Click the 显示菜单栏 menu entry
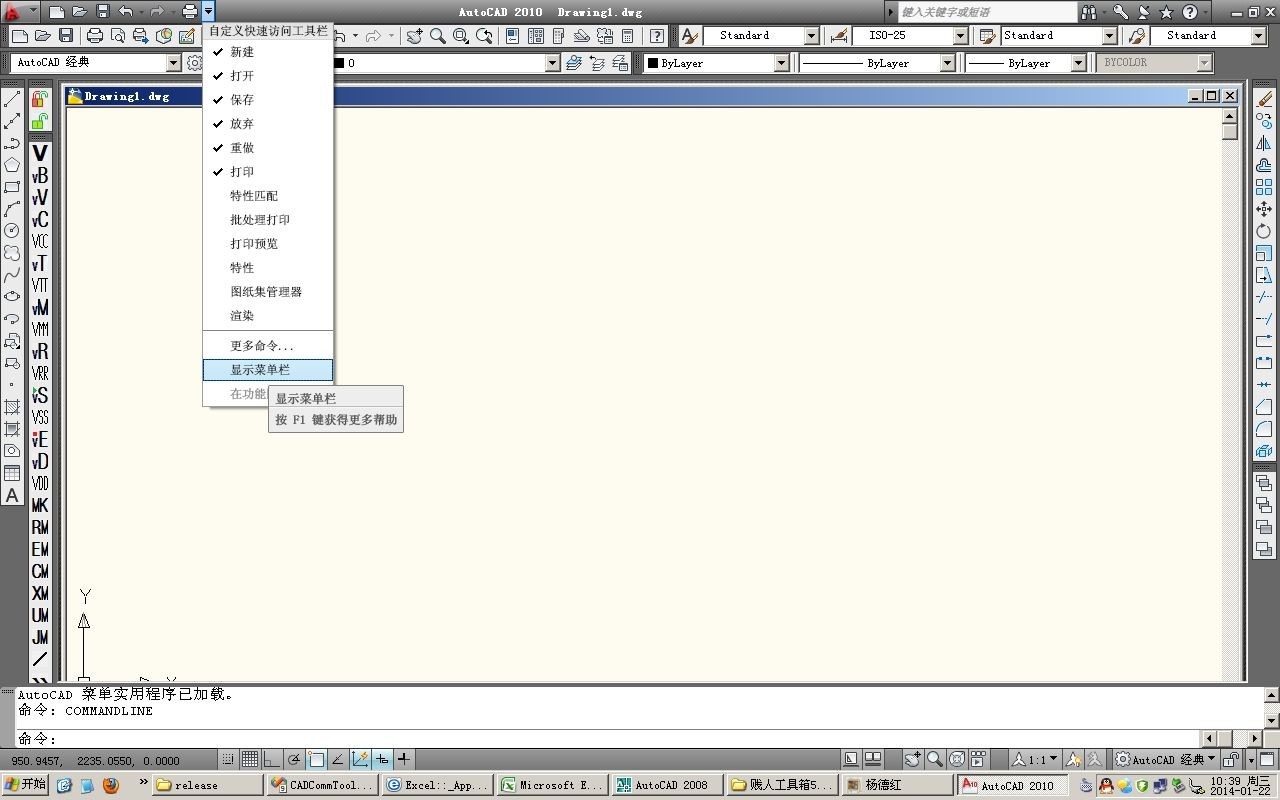The image size is (1280, 800). pyautogui.click(x=260, y=370)
